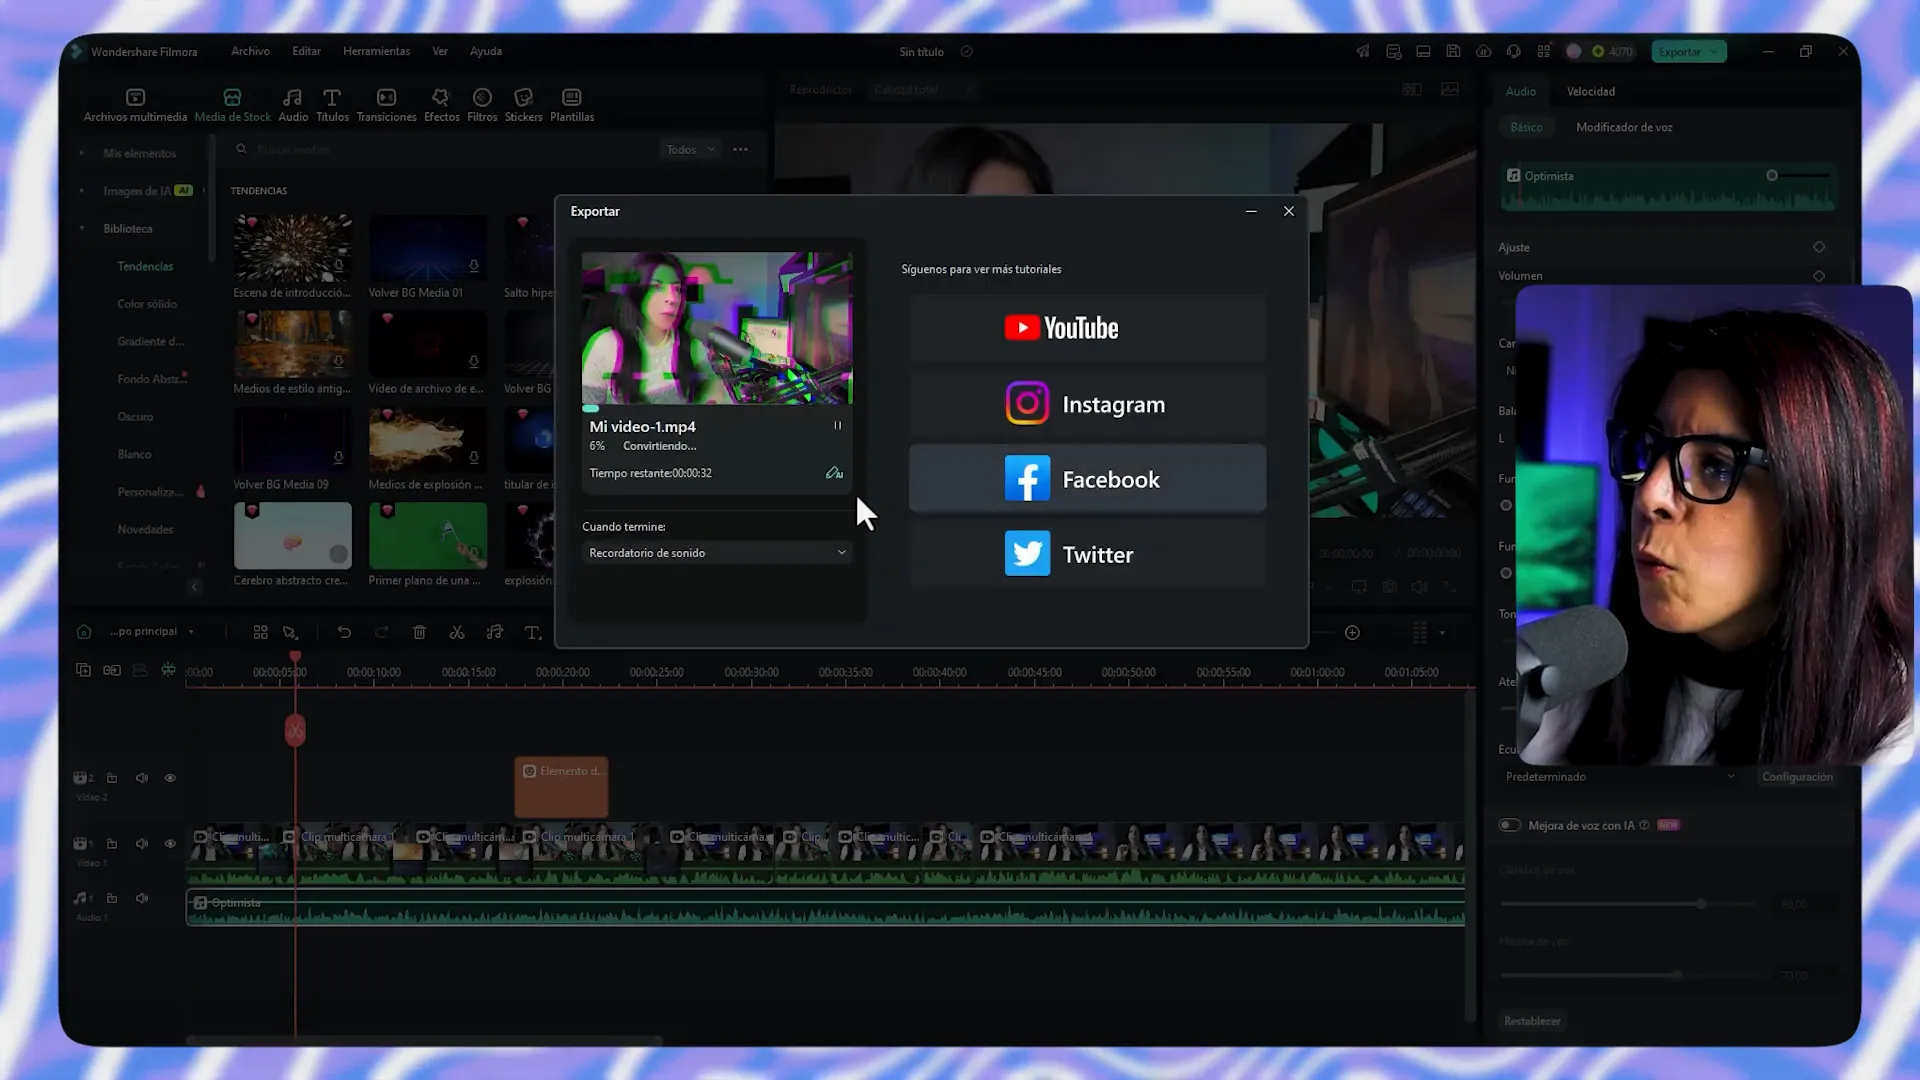Image resolution: width=1920 pixels, height=1080 pixels.
Task: Click the redo arrow in timeline toolbar
Action: coord(381,632)
